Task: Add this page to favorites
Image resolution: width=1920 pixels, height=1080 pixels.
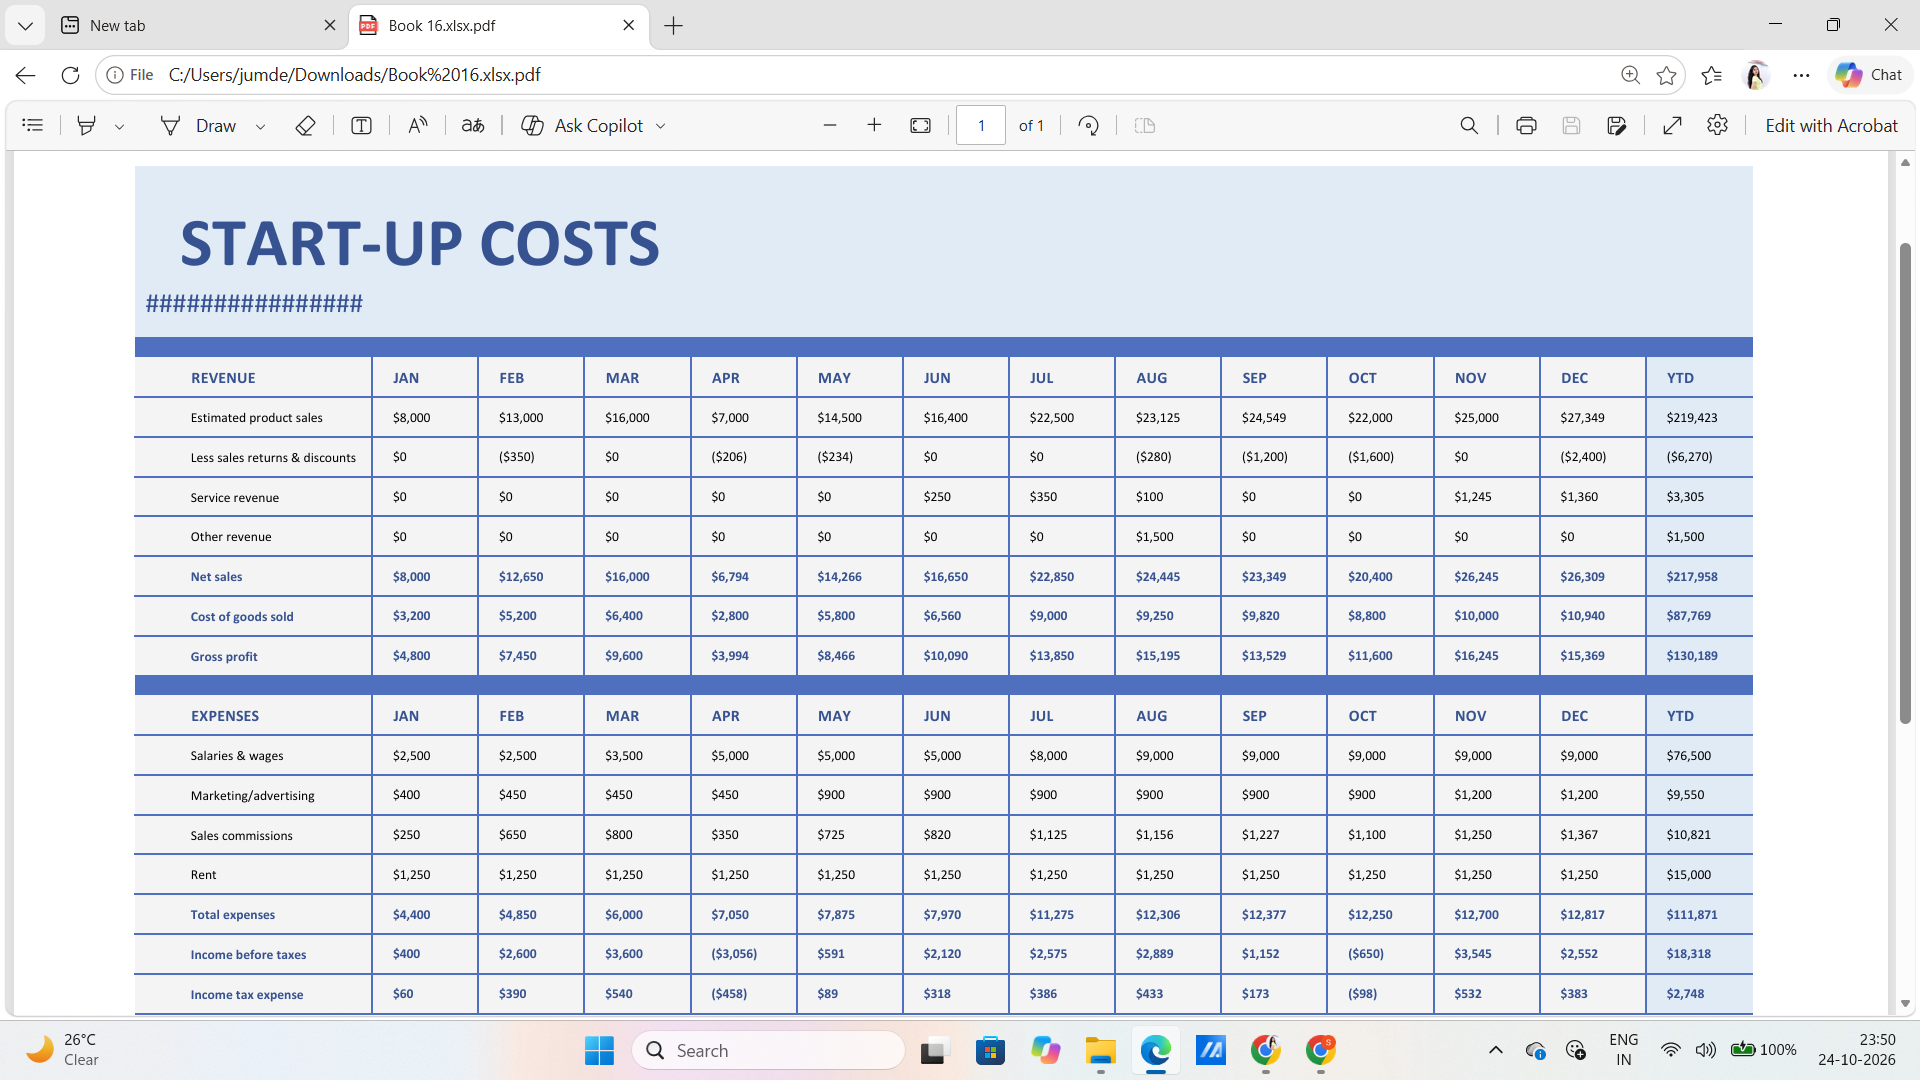Action: pyautogui.click(x=1666, y=75)
